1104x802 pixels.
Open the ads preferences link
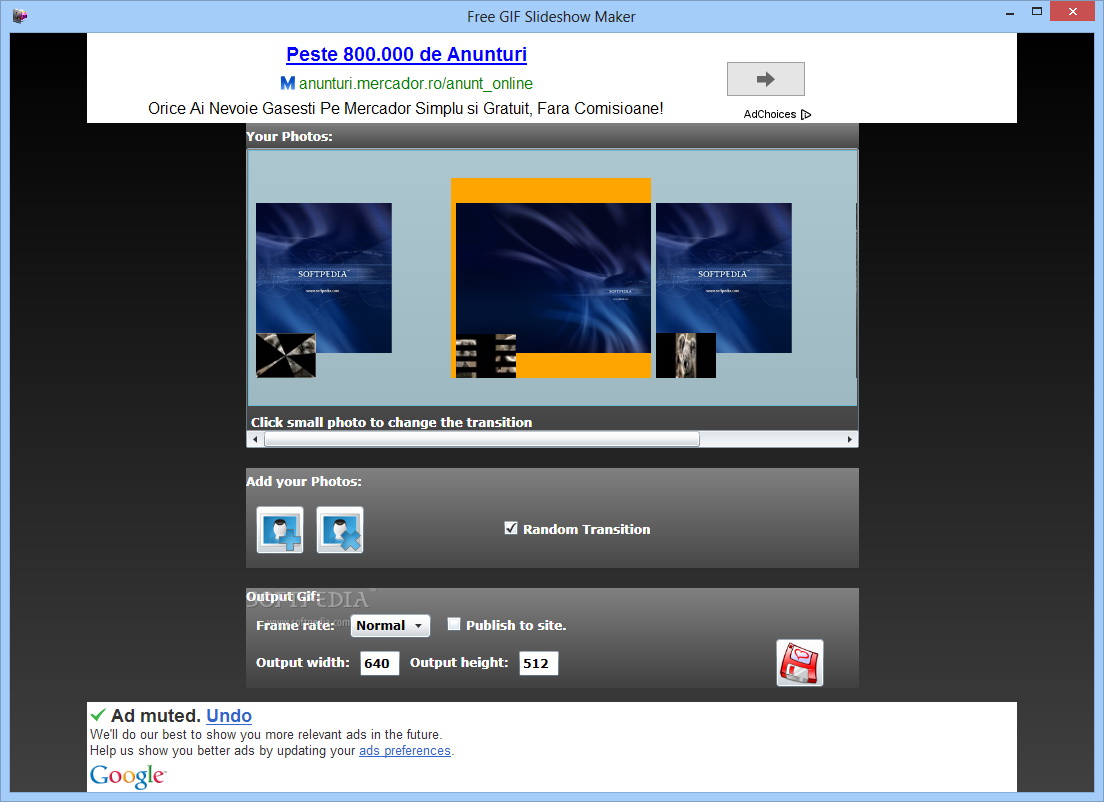405,751
